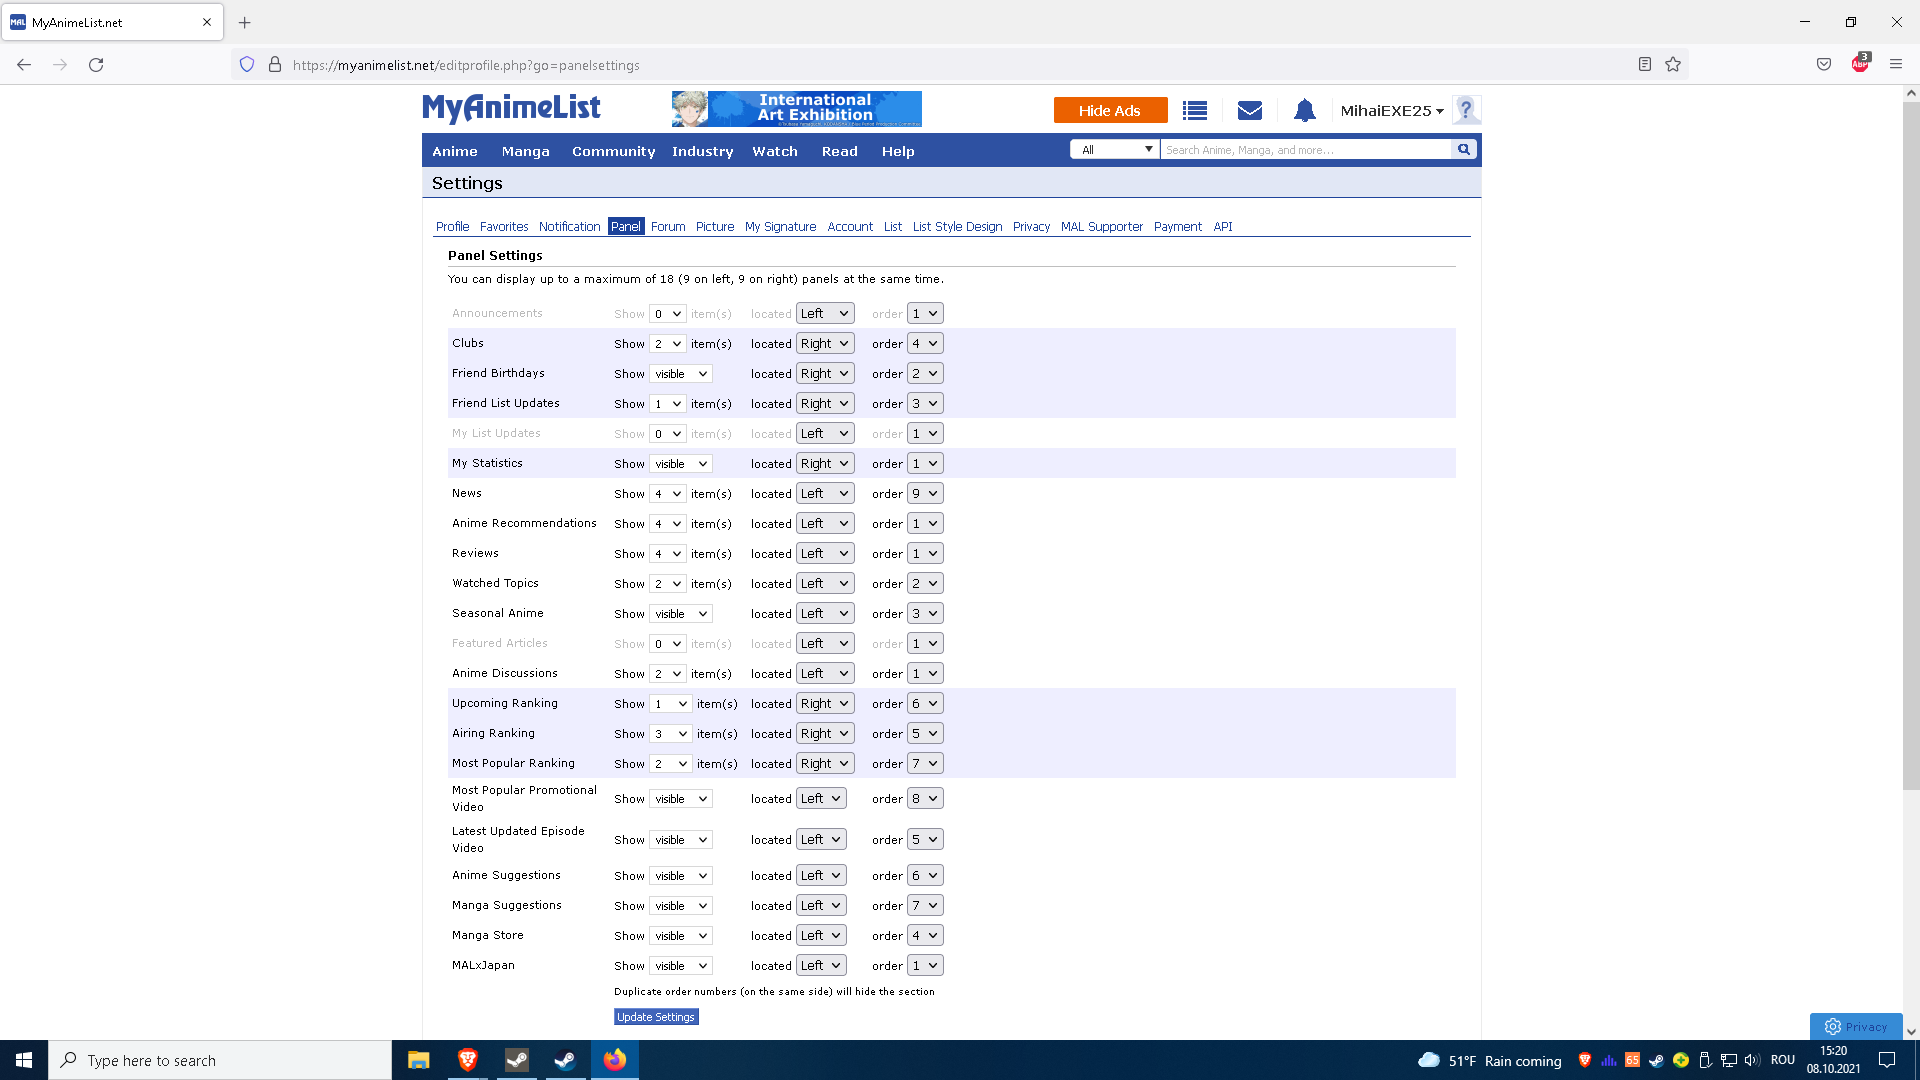Switch to the Notification settings tab
Screen dimensions: 1920x1080
tap(569, 227)
